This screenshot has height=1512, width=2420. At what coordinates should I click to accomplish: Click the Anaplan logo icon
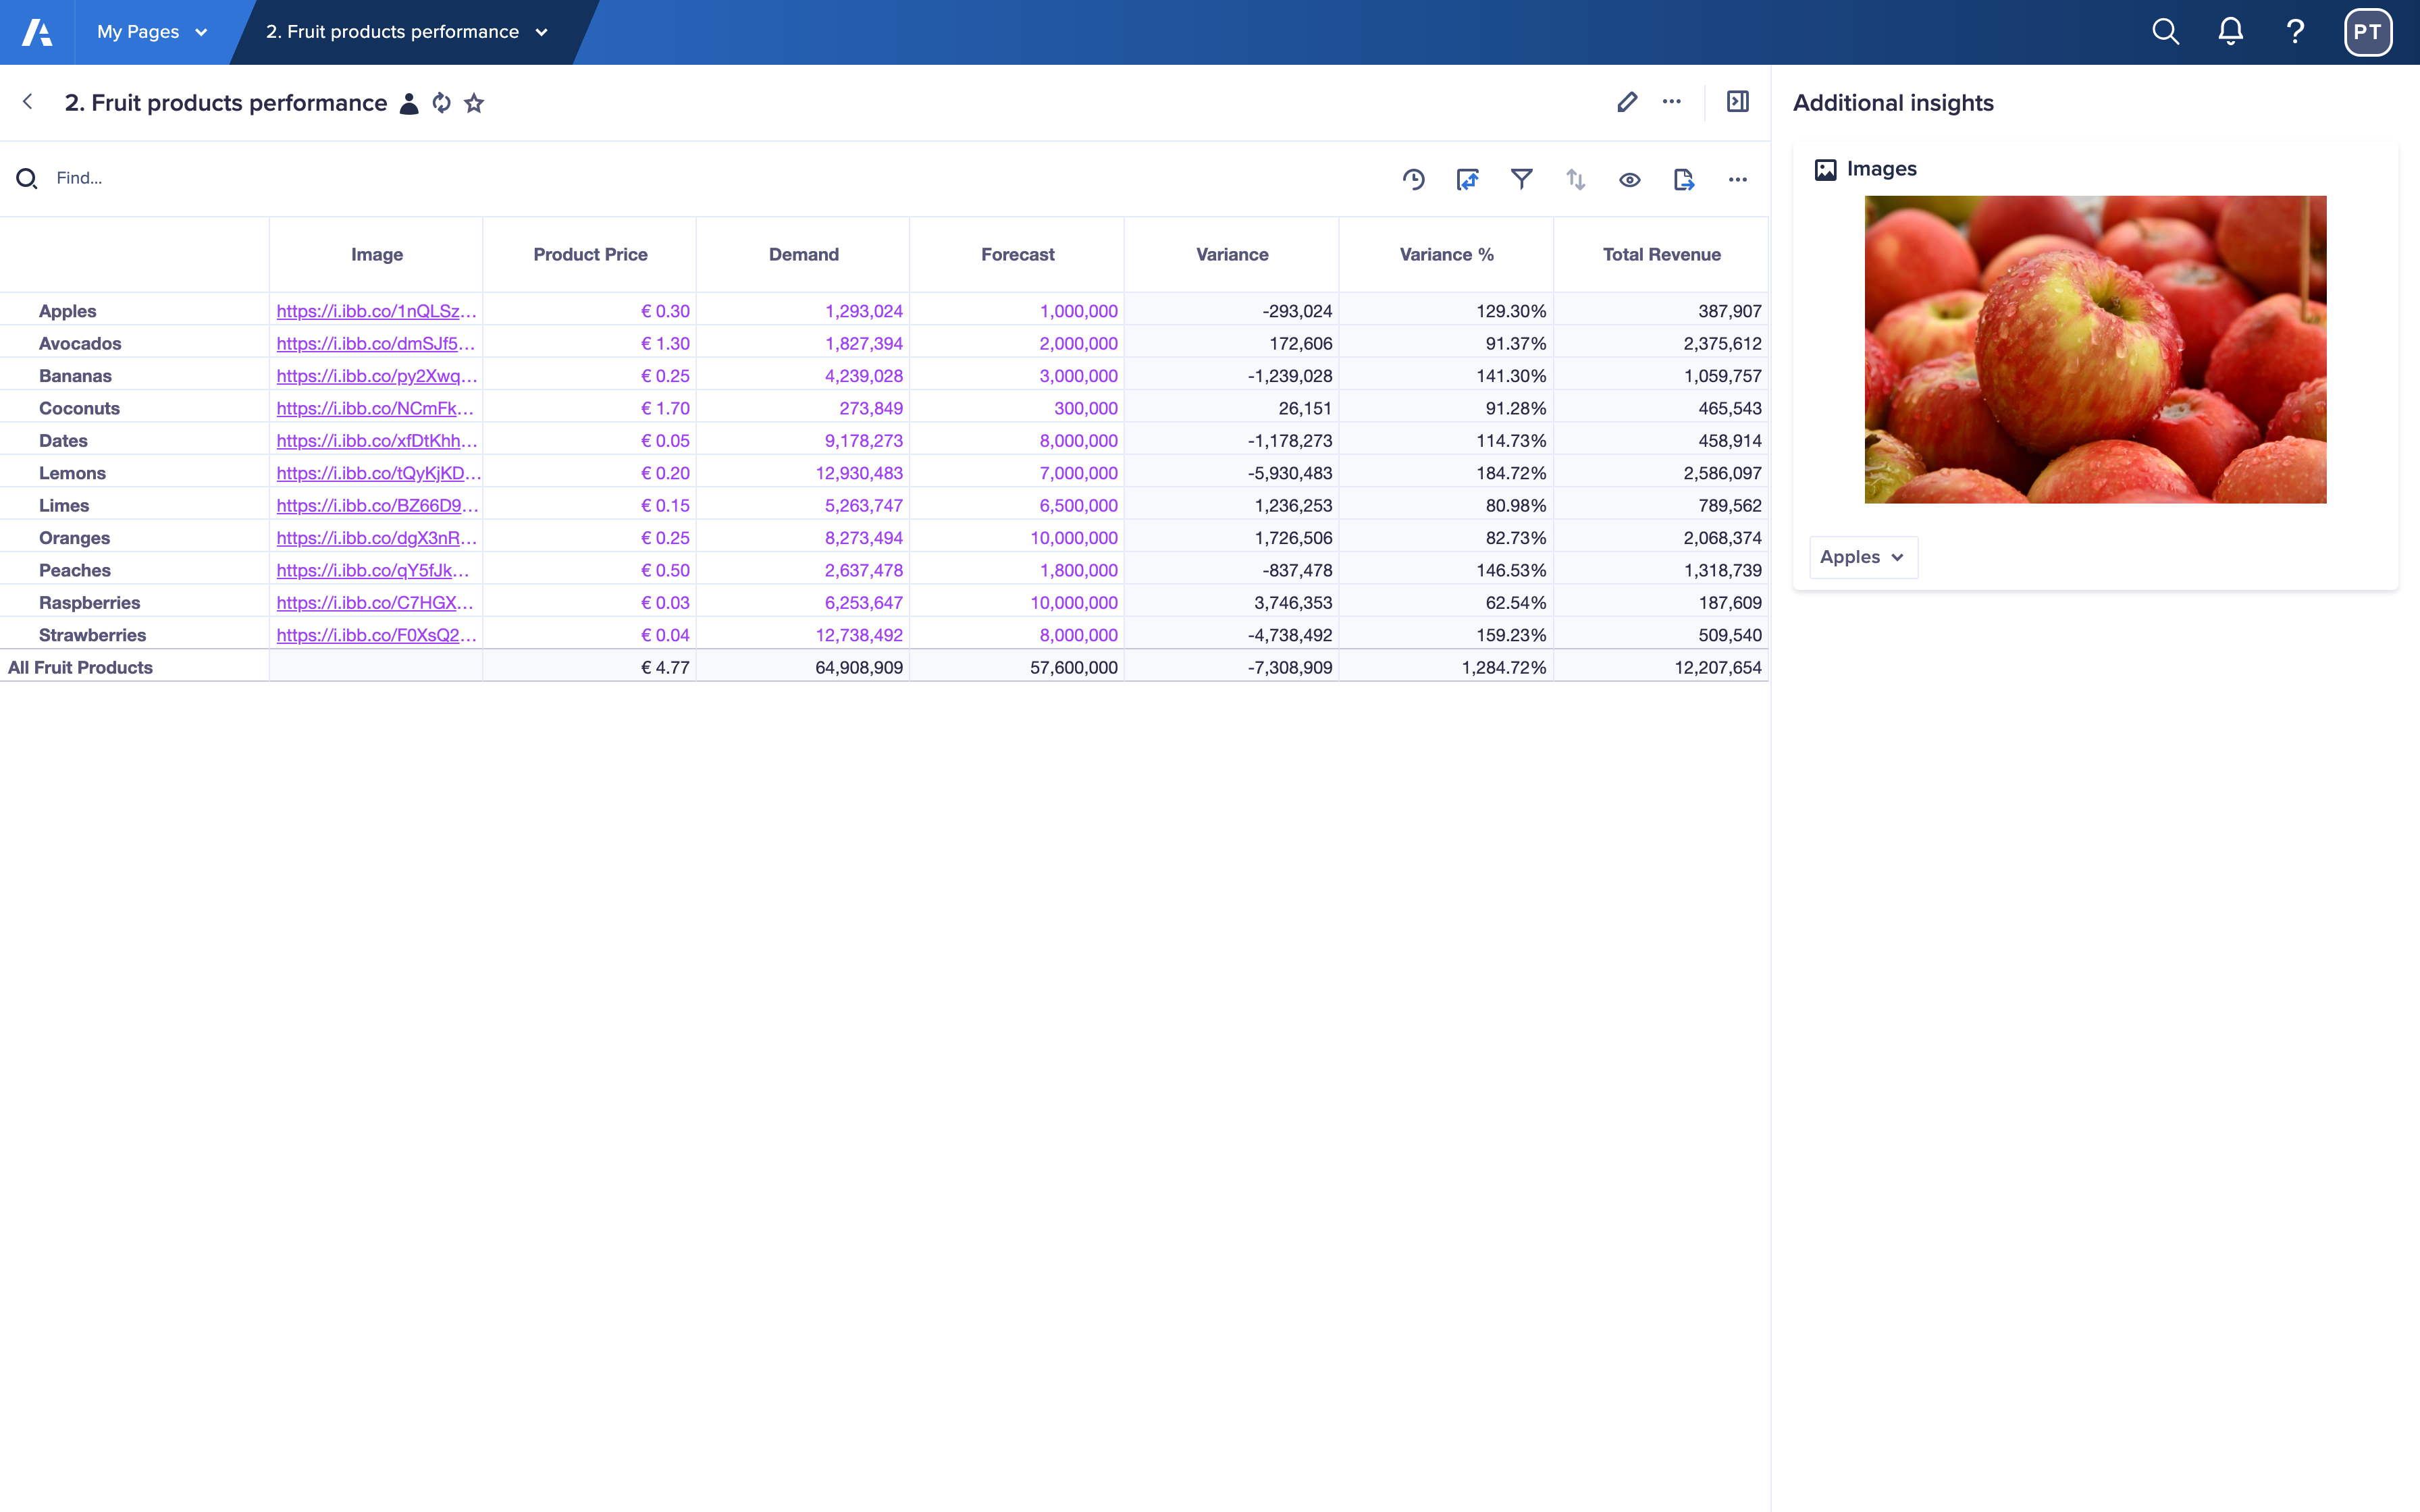coord(37,32)
